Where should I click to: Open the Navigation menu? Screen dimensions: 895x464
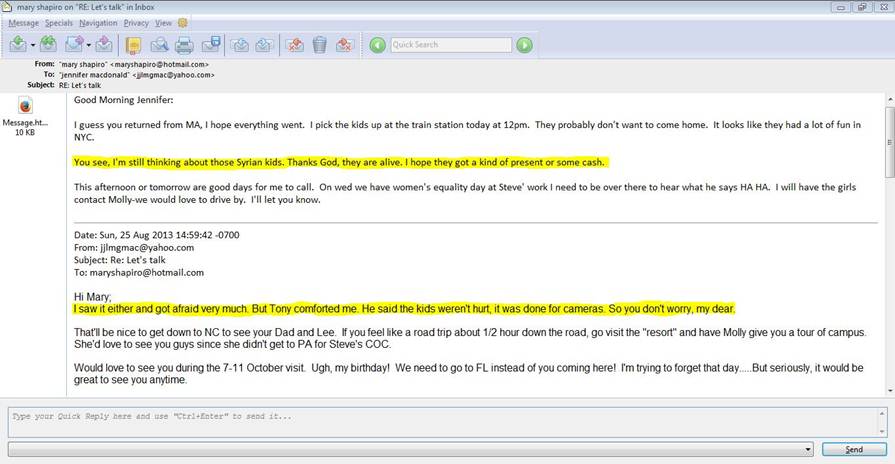(x=98, y=22)
